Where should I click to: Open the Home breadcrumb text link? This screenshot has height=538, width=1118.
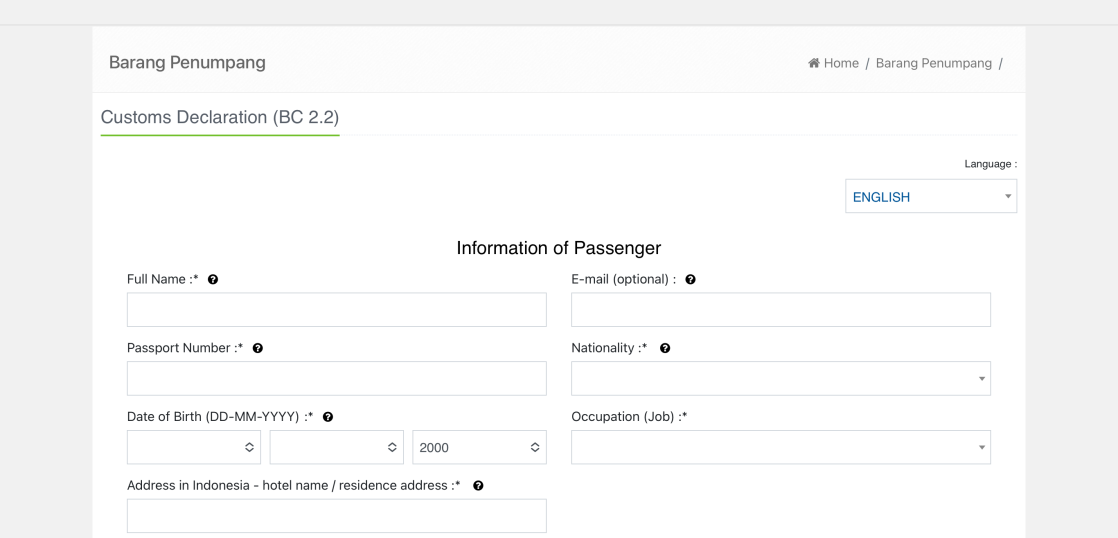pyautogui.click(x=841, y=63)
